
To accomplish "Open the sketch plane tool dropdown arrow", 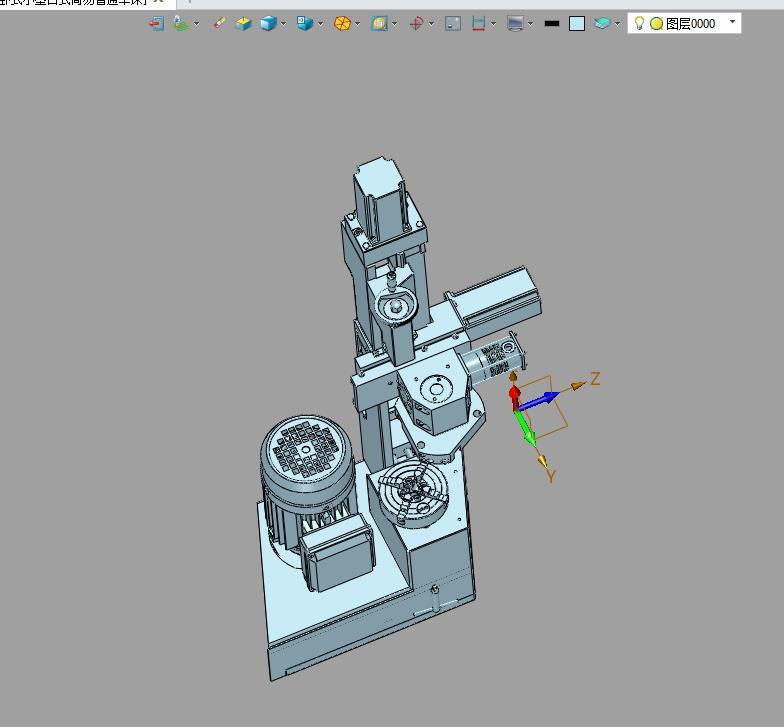I will pos(196,24).
